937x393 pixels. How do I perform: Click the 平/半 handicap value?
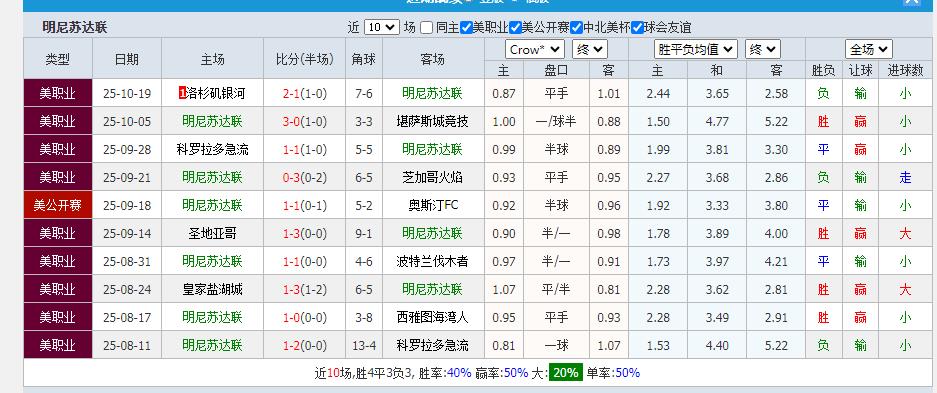[556, 290]
